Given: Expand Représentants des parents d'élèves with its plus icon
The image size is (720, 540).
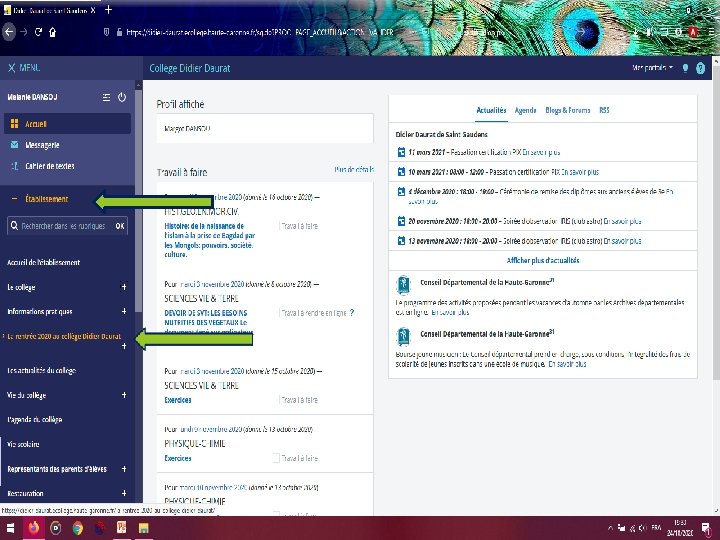Looking at the screenshot, I should [x=124, y=469].
